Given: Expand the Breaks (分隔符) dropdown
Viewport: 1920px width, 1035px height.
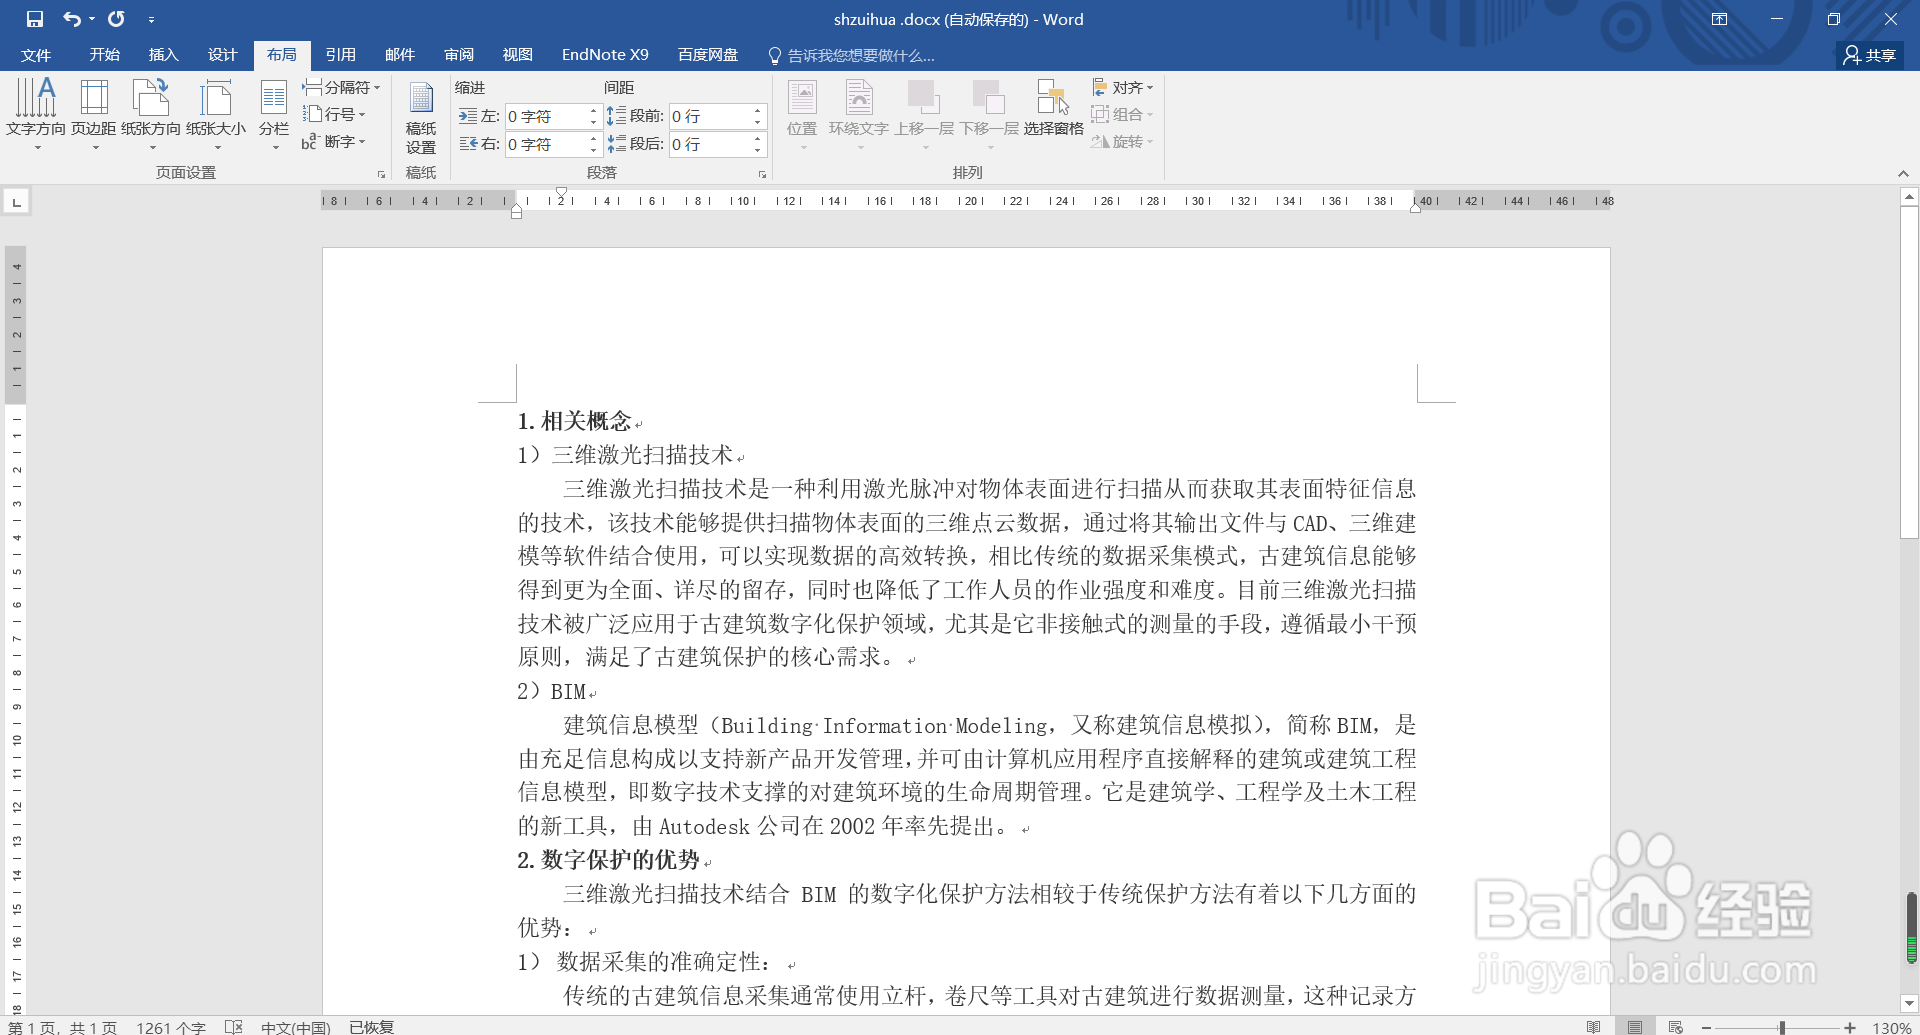Looking at the screenshot, I should tap(342, 88).
